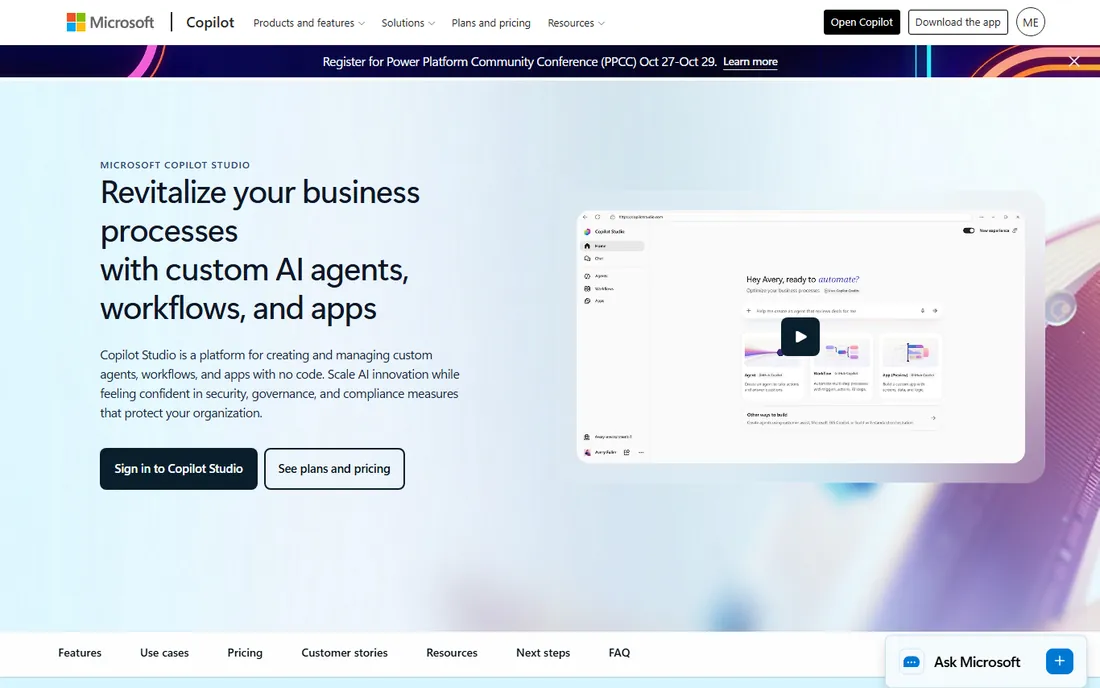Viewport: 1100px width, 688px height.
Task: Click the microphone icon in the preview prompt box
Action: click(923, 311)
